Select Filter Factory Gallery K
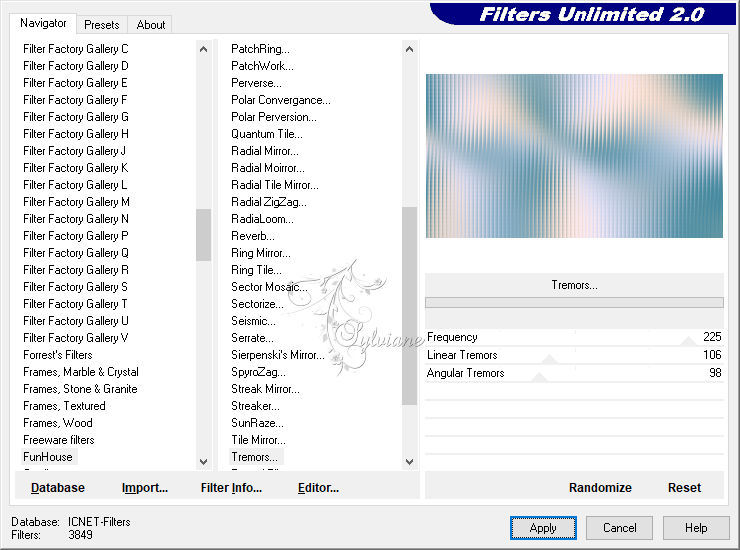 (x=76, y=168)
